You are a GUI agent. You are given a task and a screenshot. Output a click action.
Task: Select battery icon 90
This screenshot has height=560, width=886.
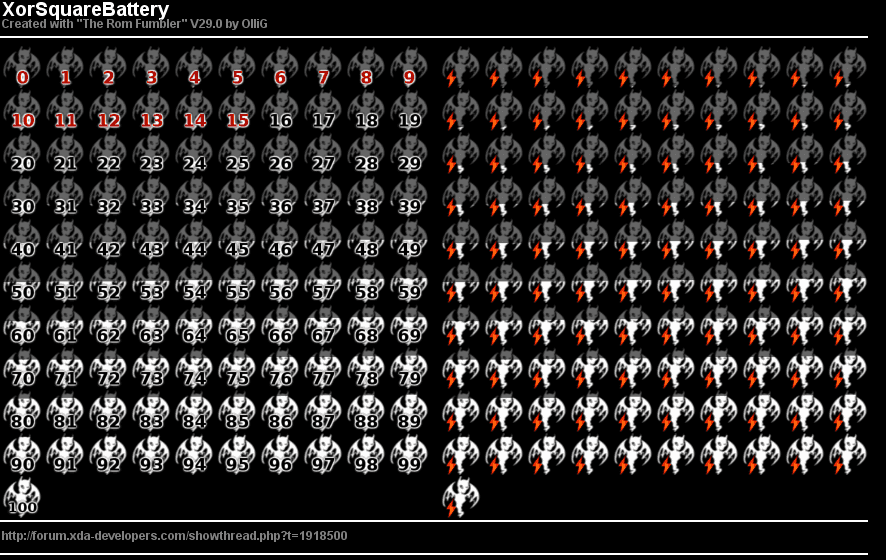click(x=22, y=454)
